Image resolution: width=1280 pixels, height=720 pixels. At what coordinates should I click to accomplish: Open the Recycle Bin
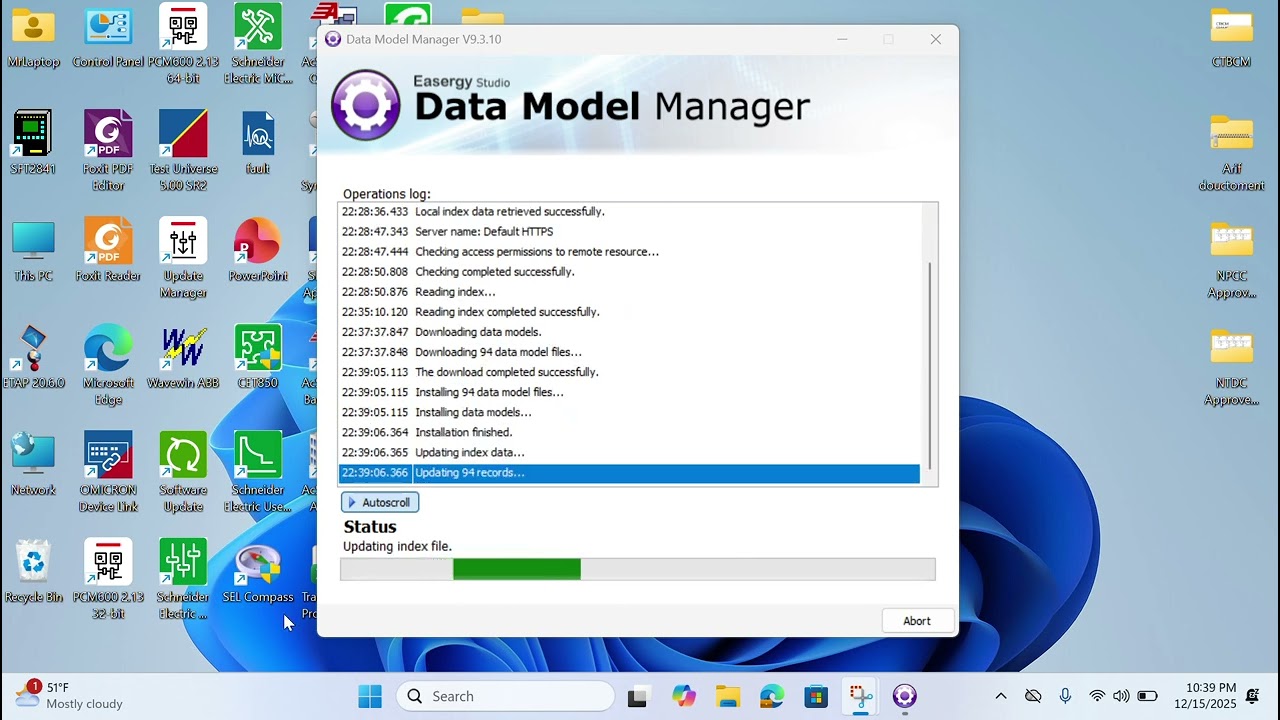coord(33,573)
